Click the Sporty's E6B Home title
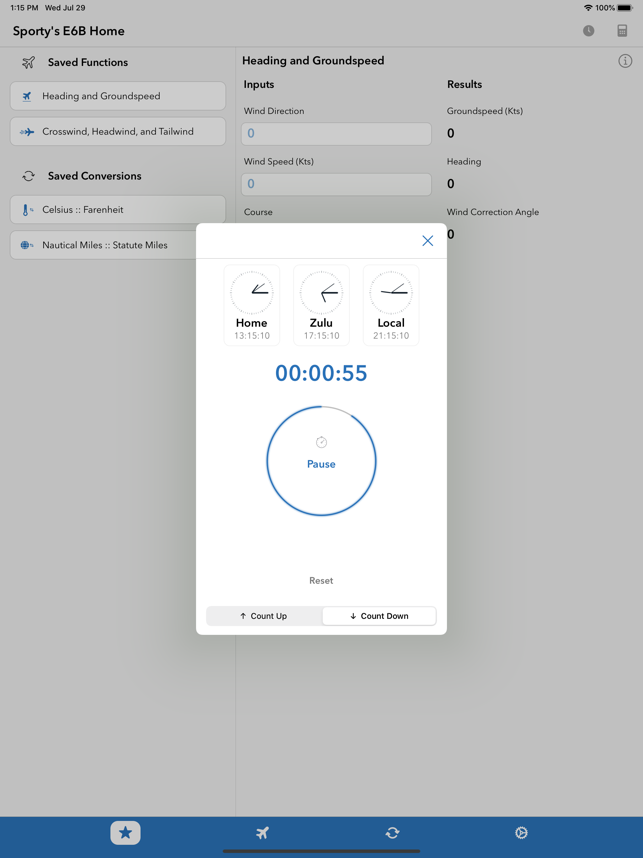Image resolution: width=643 pixels, height=858 pixels. coord(68,31)
